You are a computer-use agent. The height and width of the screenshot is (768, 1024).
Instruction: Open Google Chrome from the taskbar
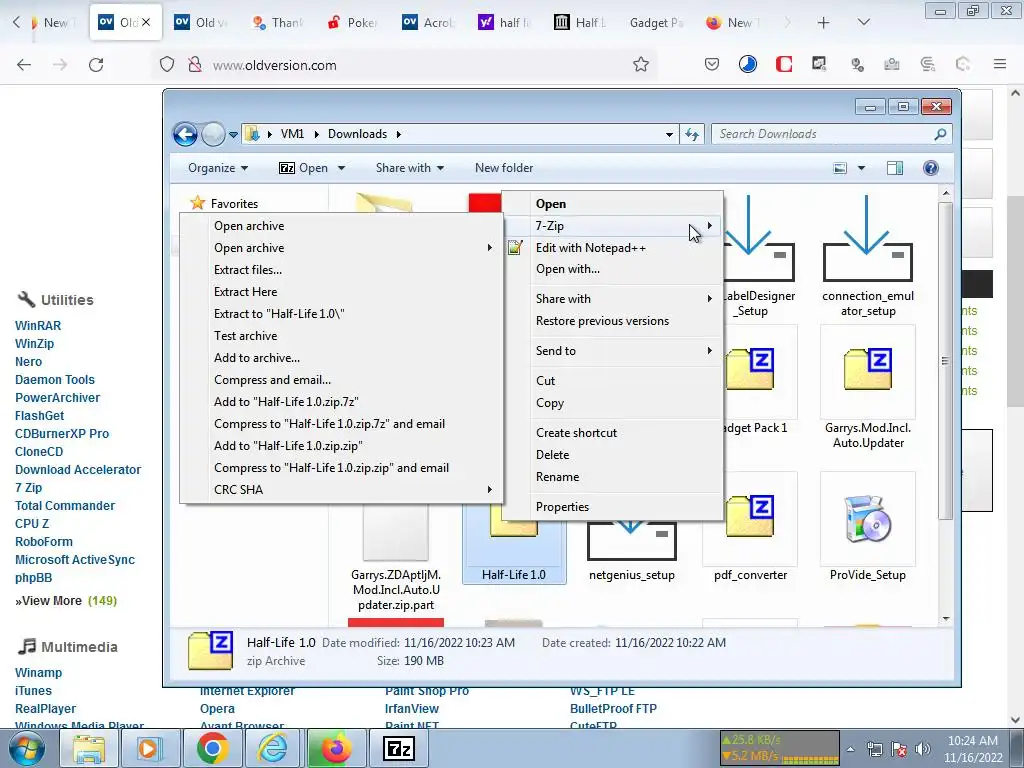click(212, 749)
